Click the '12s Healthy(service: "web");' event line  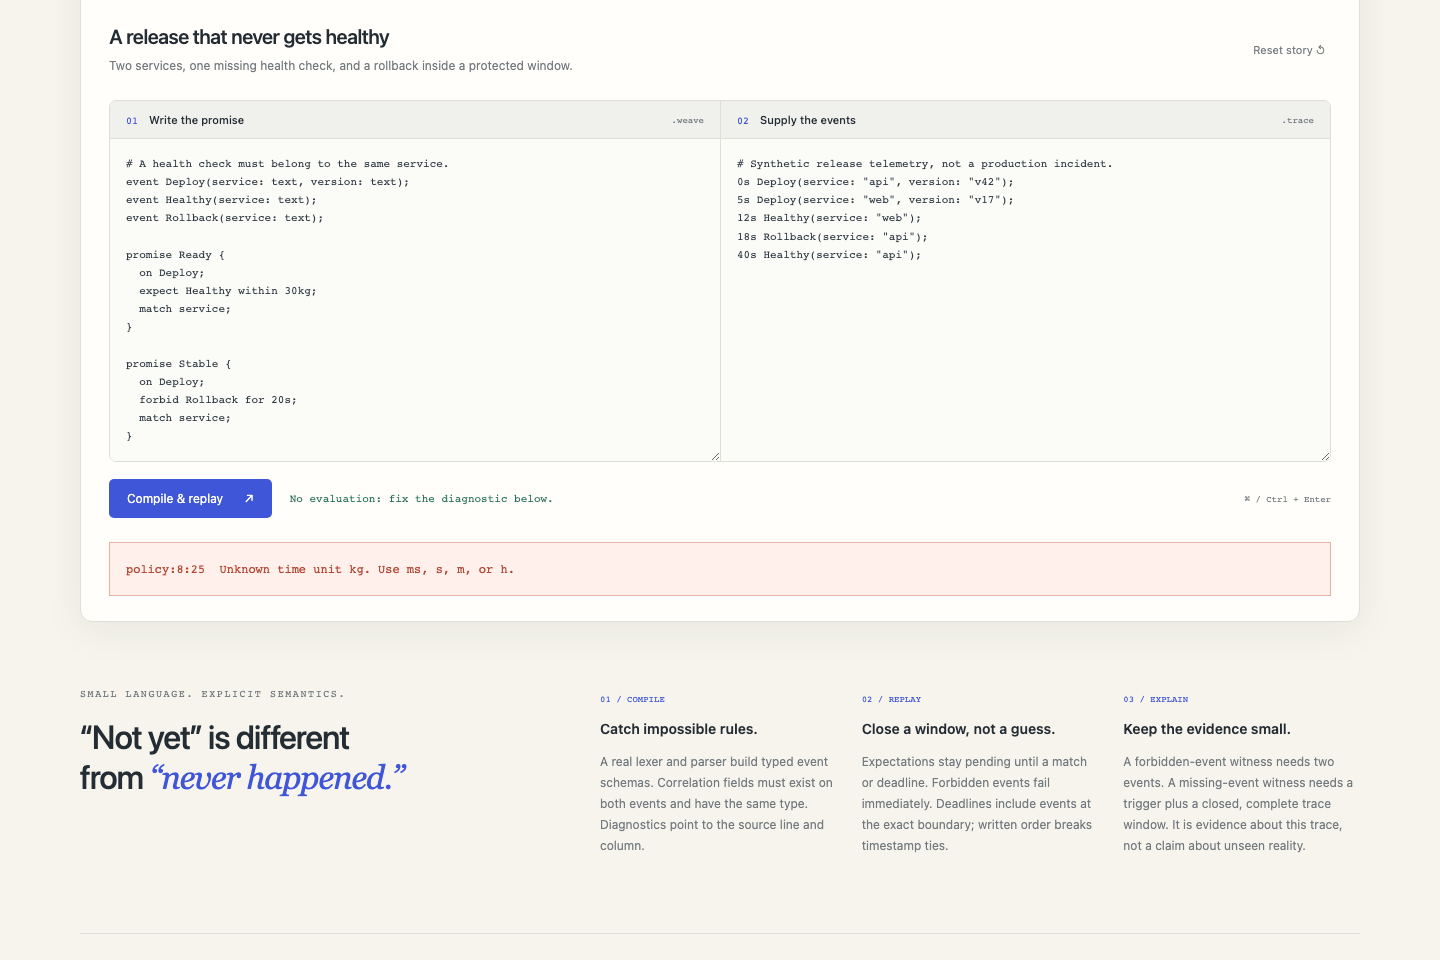coord(829,218)
